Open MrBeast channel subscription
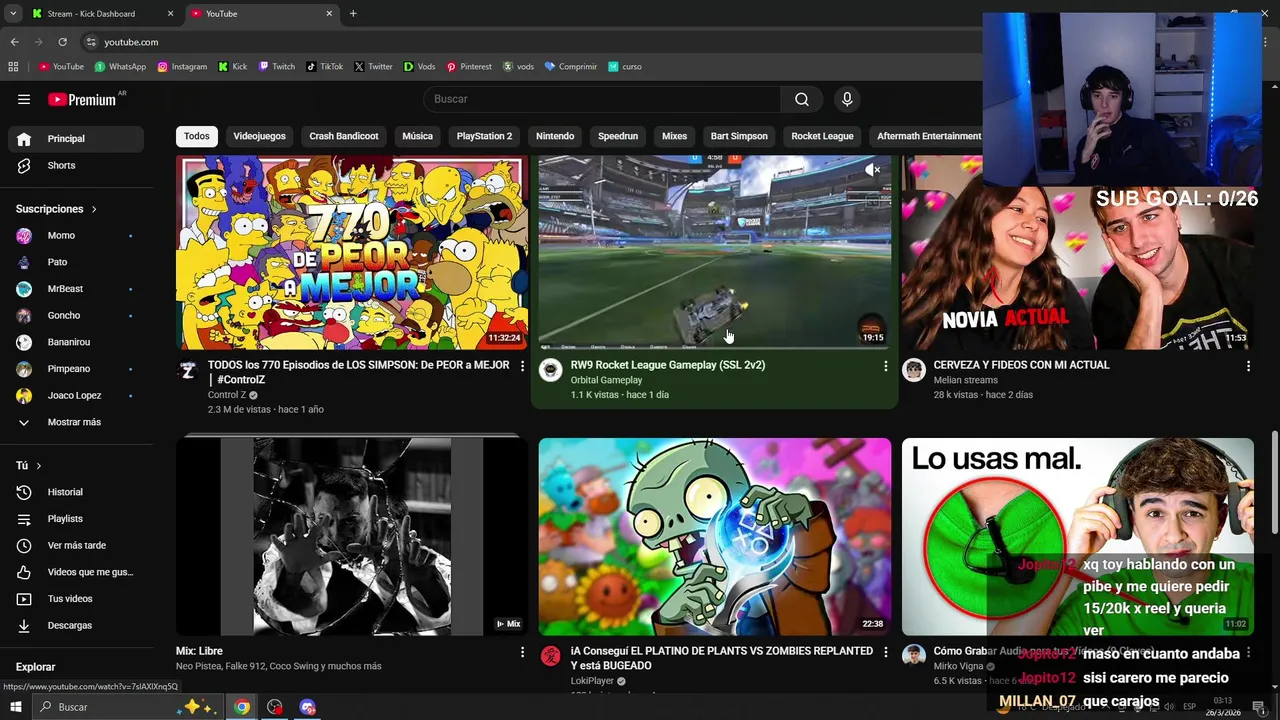Viewport: 1280px width, 720px height. click(76, 289)
